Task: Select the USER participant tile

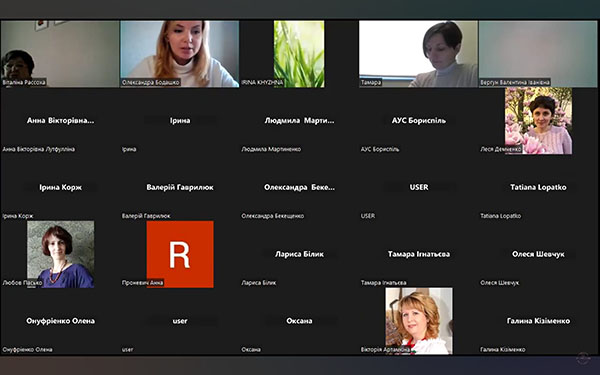Action: pyautogui.click(x=418, y=187)
